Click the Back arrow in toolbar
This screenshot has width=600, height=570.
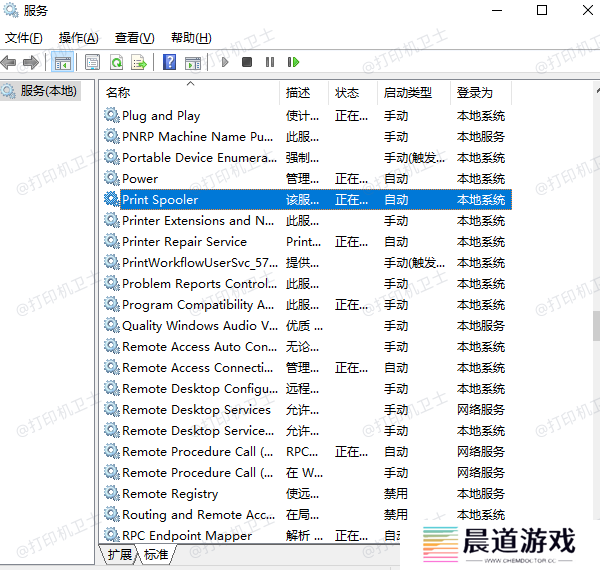8,62
